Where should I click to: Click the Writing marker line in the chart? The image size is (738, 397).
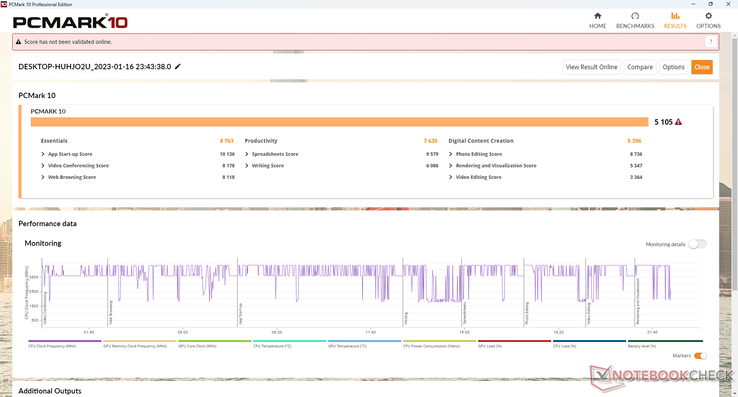[403, 292]
